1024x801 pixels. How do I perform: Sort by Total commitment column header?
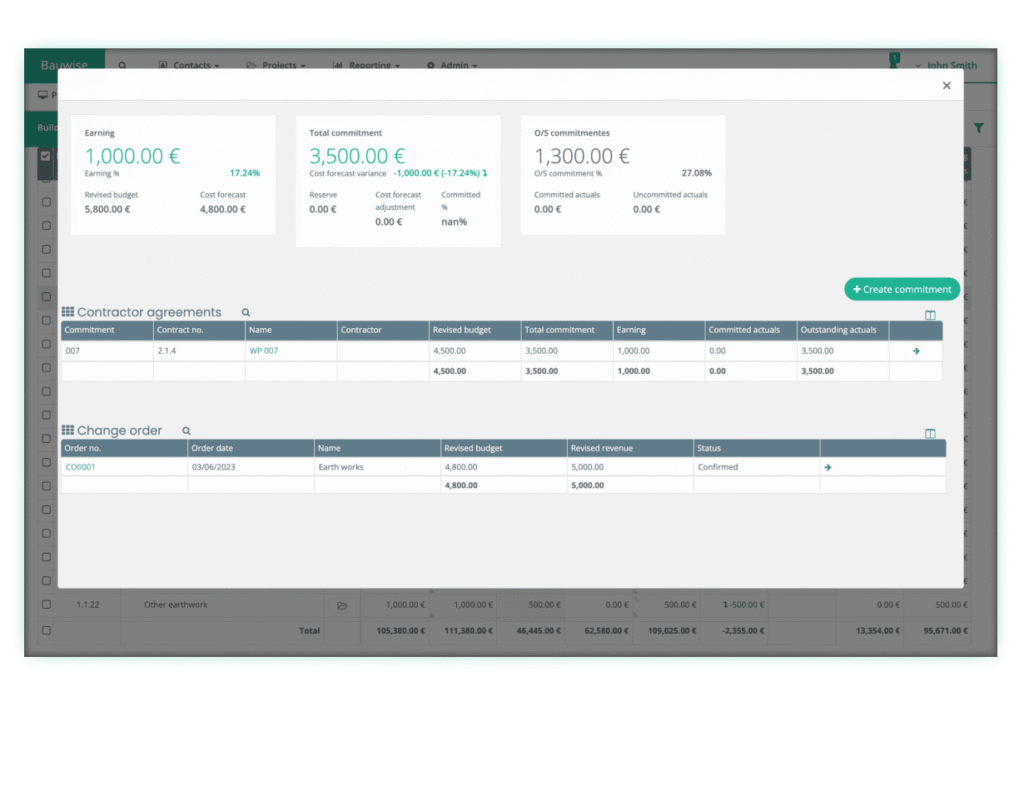click(x=567, y=330)
